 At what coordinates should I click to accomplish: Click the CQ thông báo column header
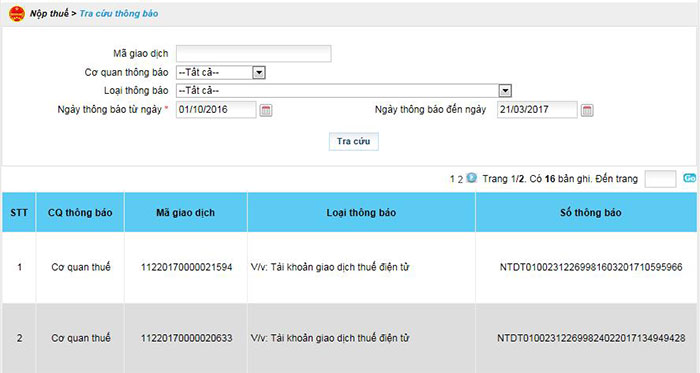coord(80,212)
